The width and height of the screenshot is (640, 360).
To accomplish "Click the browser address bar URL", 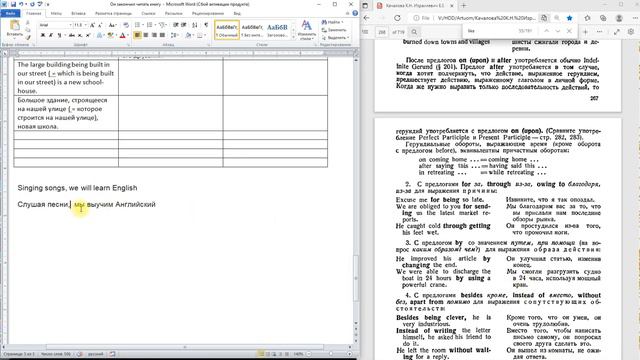I will point(486,18).
